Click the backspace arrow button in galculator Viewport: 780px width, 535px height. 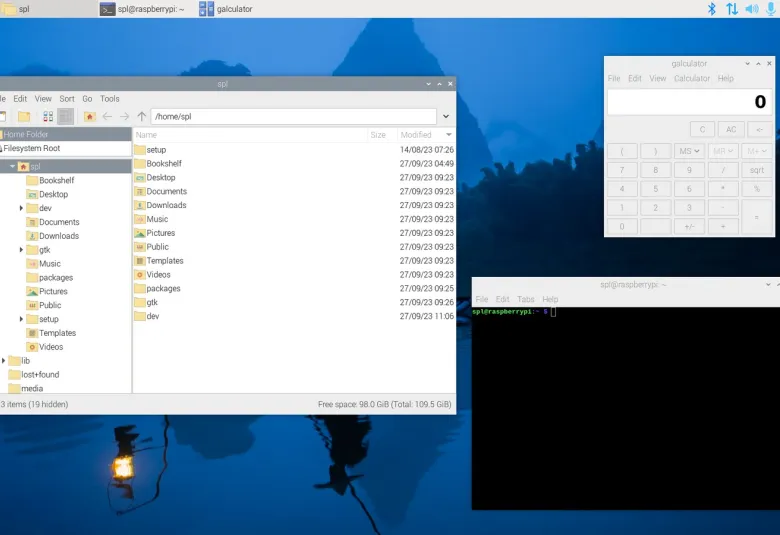coord(759,129)
